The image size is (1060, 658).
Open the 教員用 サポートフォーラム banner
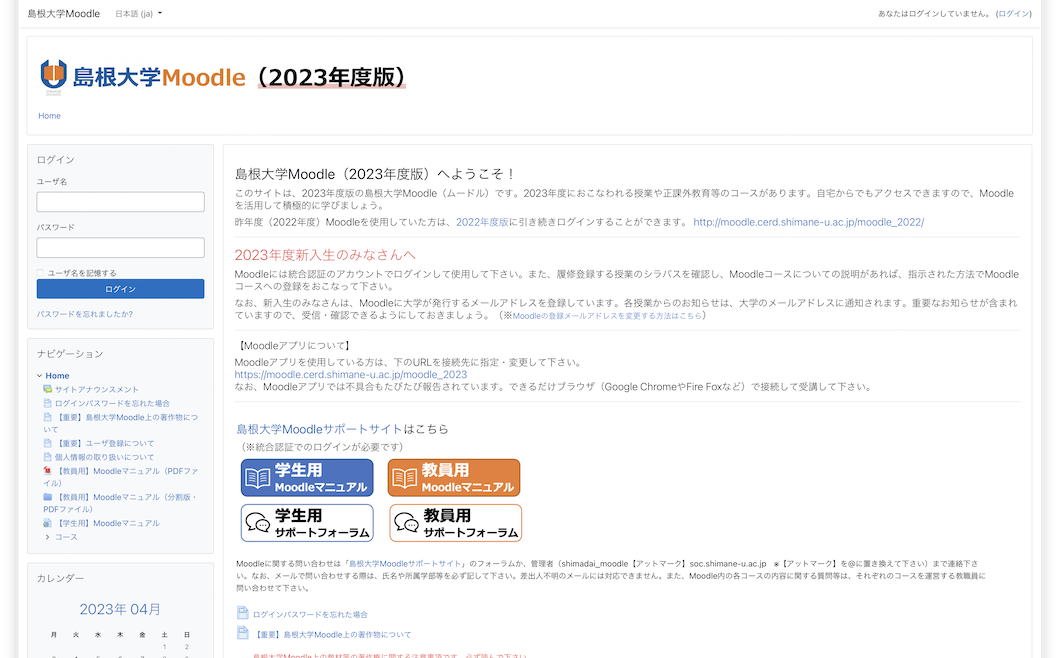pos(455,523)
